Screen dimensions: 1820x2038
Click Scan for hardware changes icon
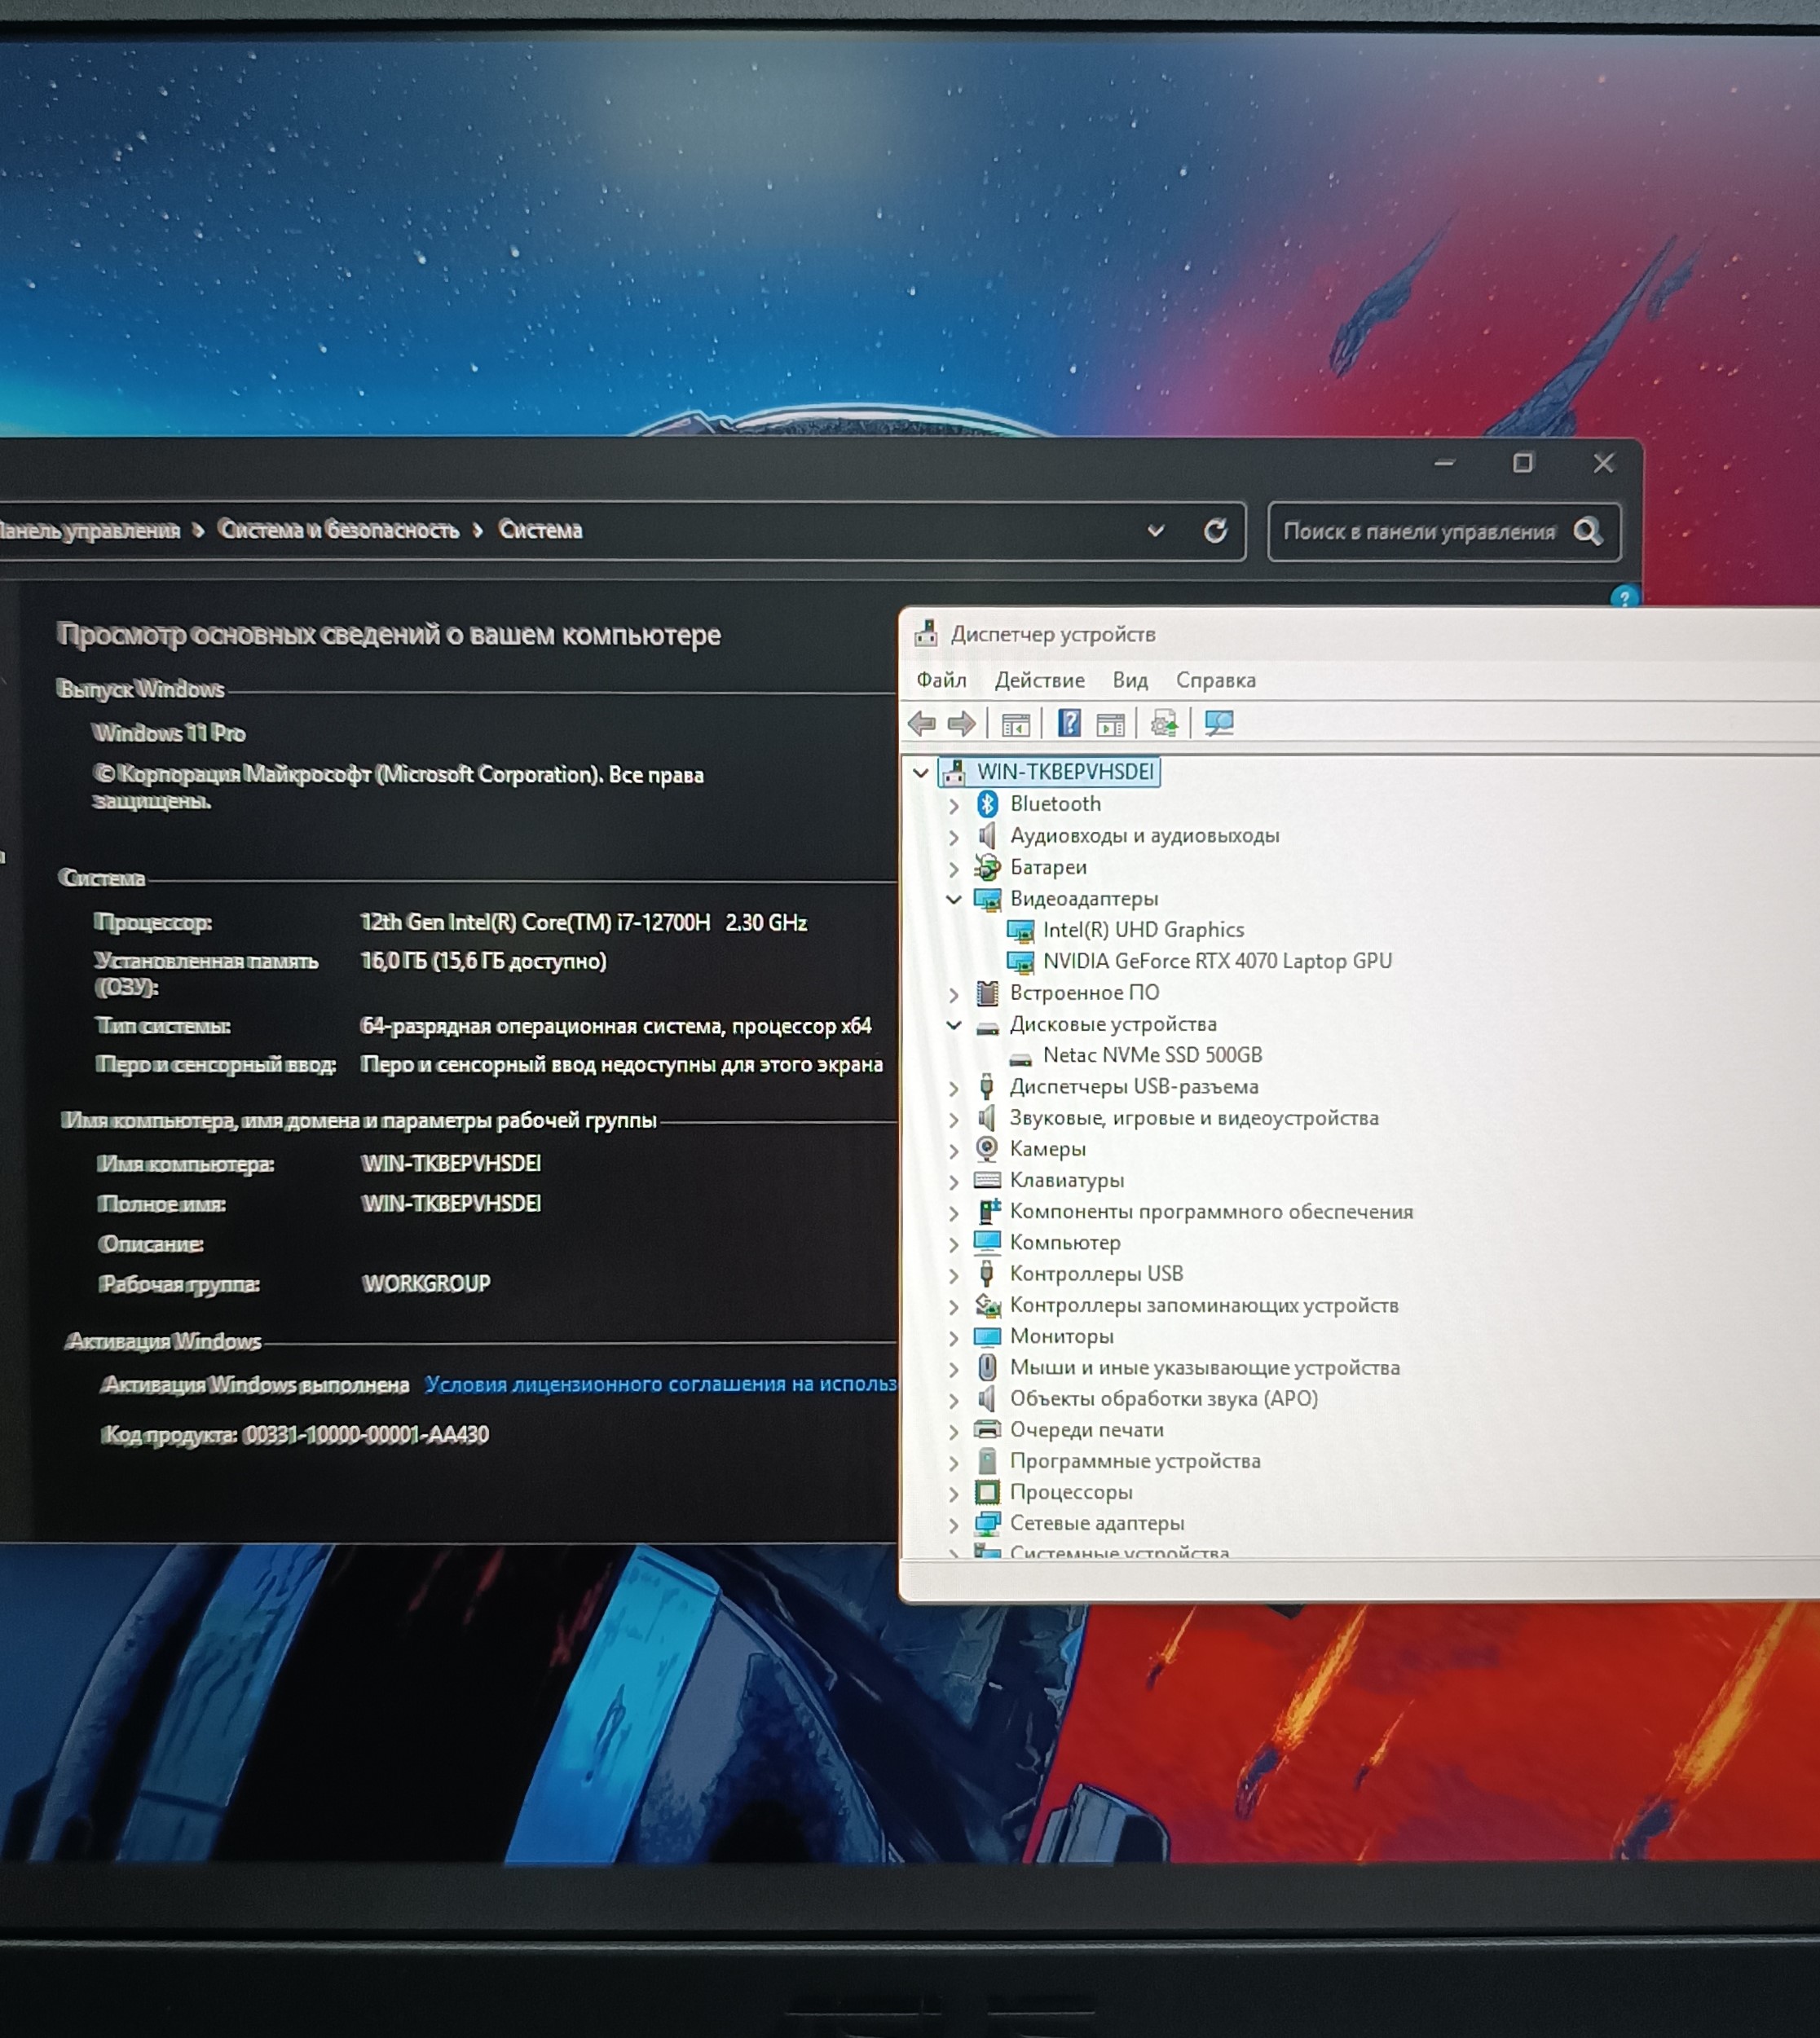(x=1219, y=723)
